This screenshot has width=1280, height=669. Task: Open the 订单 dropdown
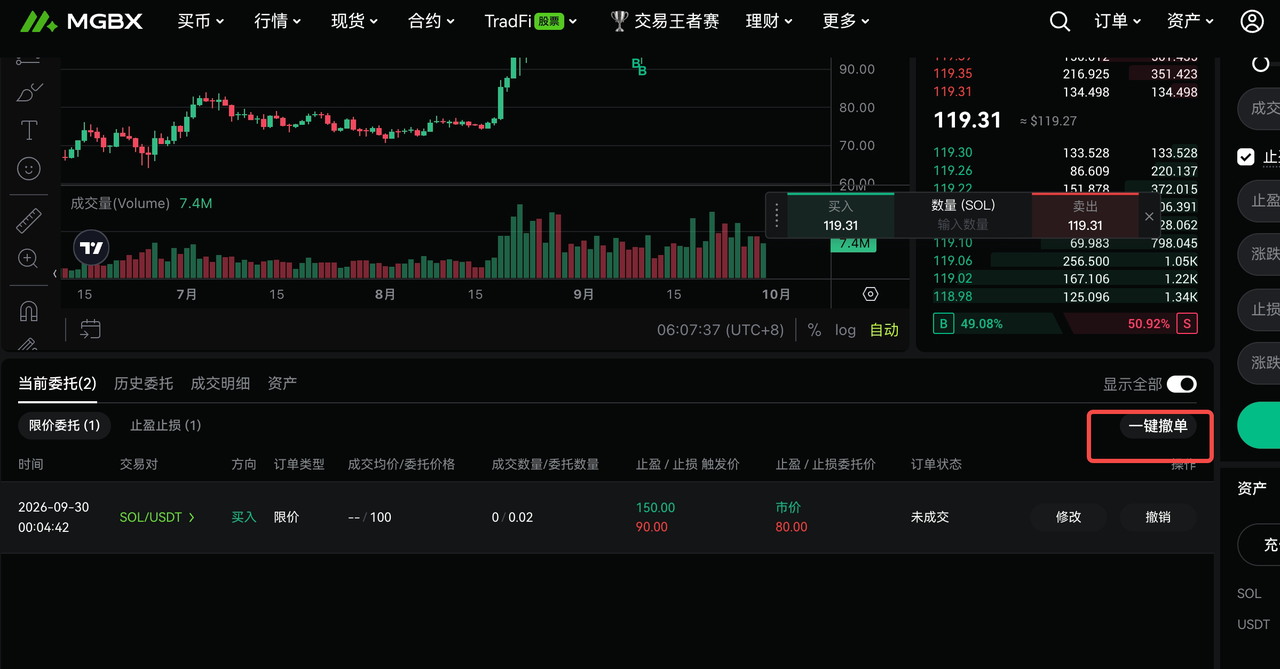pyautogui.click(x=1118, y=21)
